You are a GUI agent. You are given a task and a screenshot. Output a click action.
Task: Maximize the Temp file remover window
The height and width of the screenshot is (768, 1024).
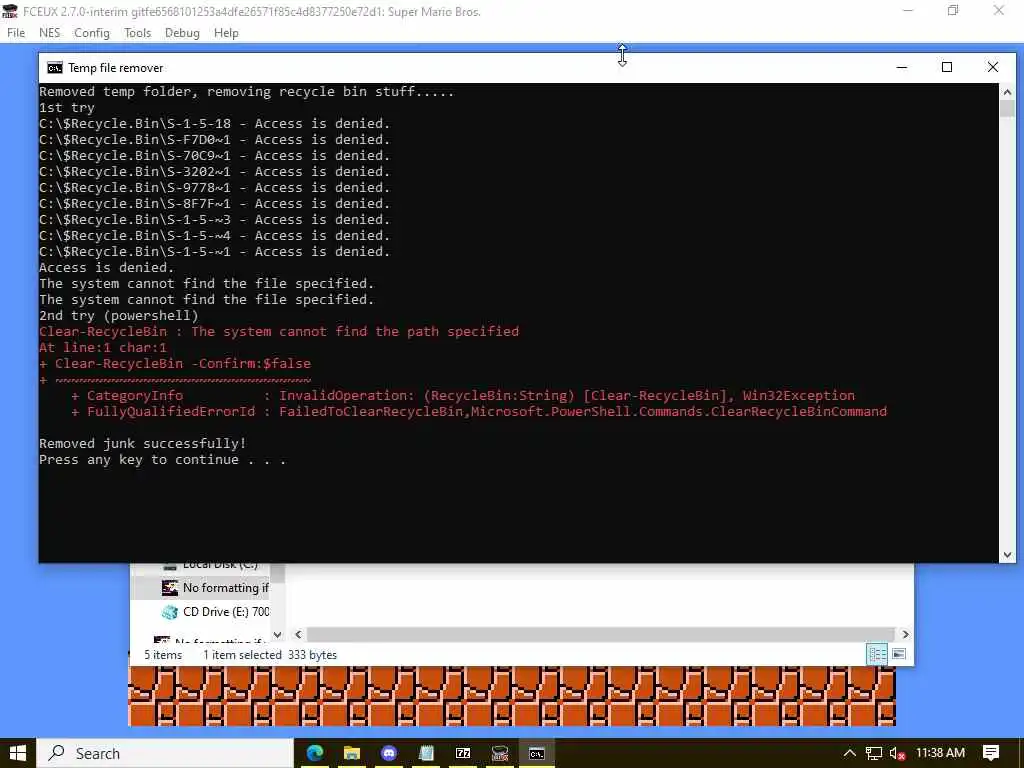pos(947,67)
